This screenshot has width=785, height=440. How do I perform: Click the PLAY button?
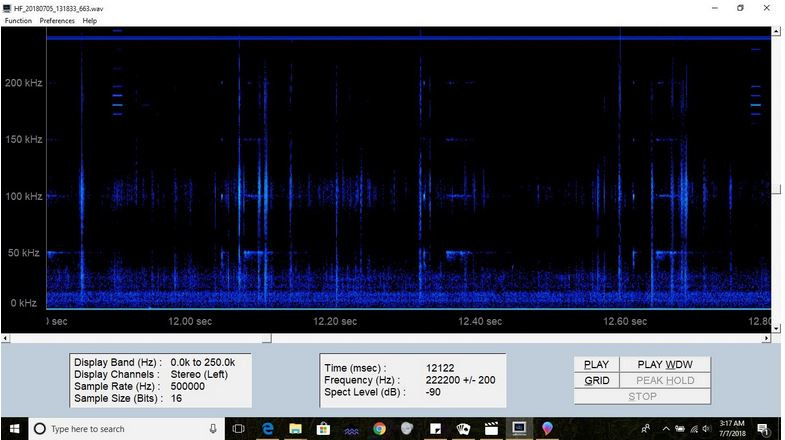pos(596,364)
